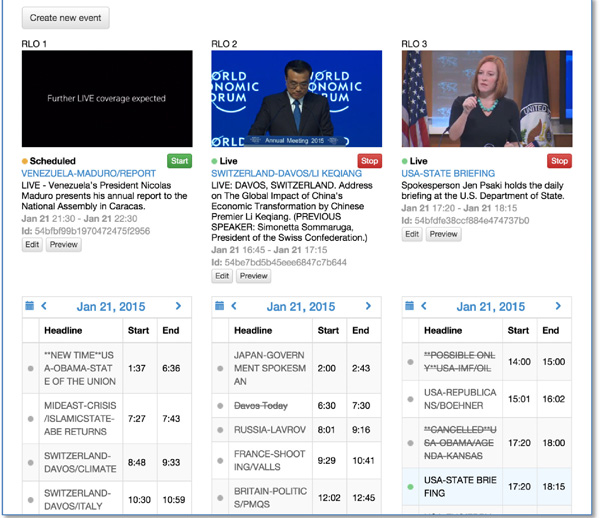Click status dot for JAPAN-GOVERNMENT SPOKESMAN row
Screen dimensions: 600x518
[220, 368]
